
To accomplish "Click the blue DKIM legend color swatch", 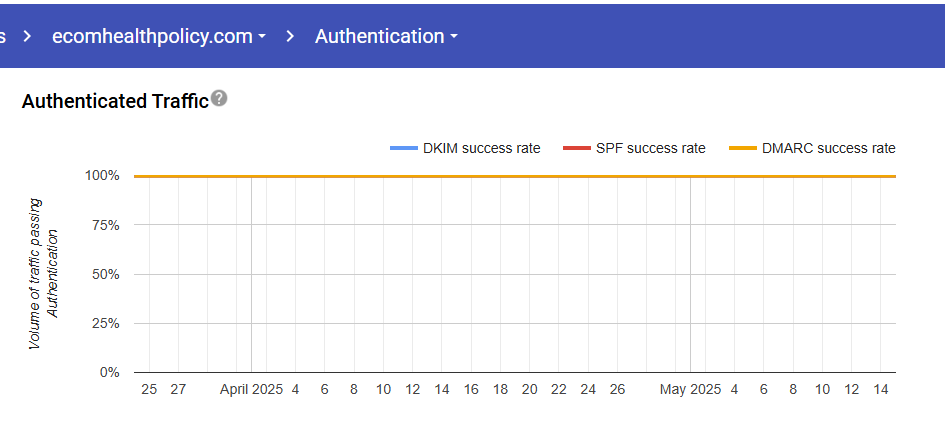I will (403, 149).
